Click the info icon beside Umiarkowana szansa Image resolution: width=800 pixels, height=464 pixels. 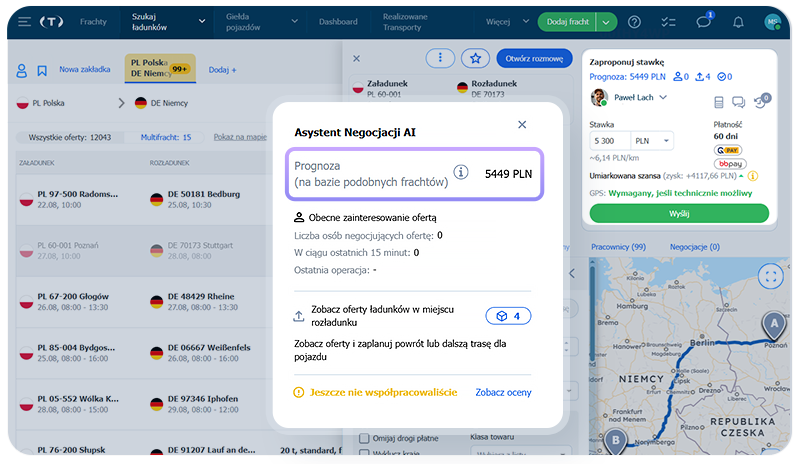(x=753, y=176)
